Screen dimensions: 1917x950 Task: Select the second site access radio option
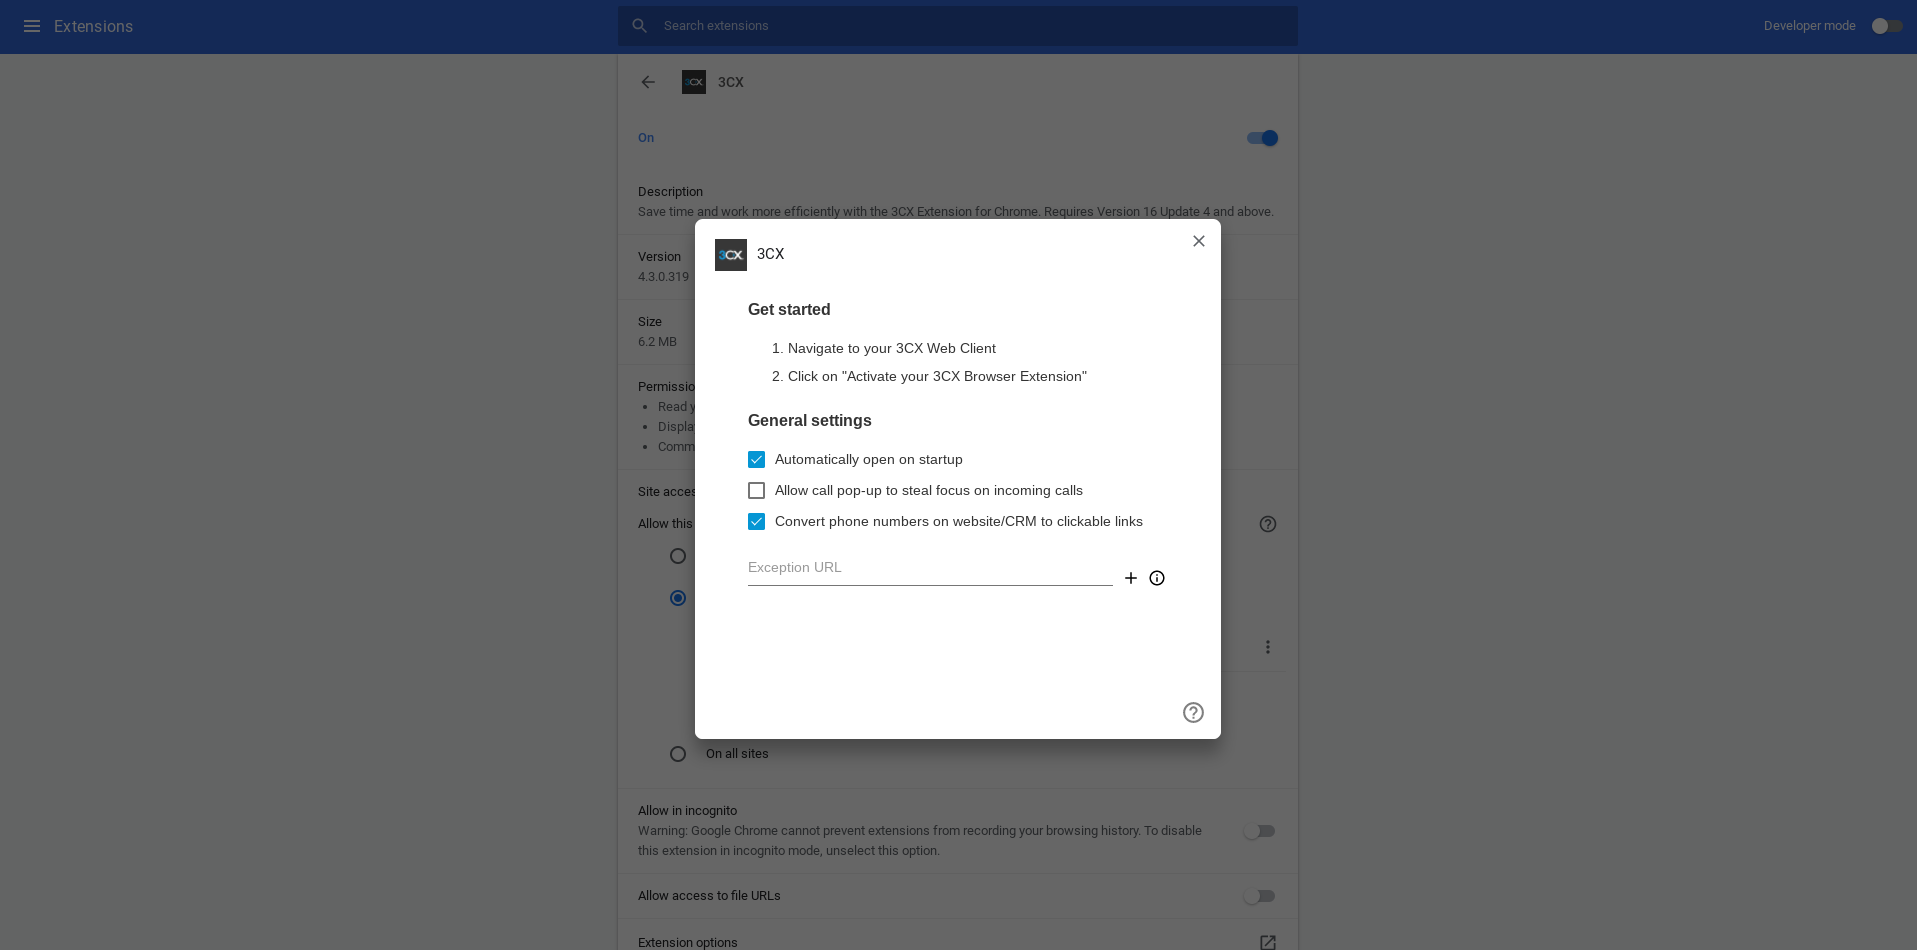coord(678,598)
